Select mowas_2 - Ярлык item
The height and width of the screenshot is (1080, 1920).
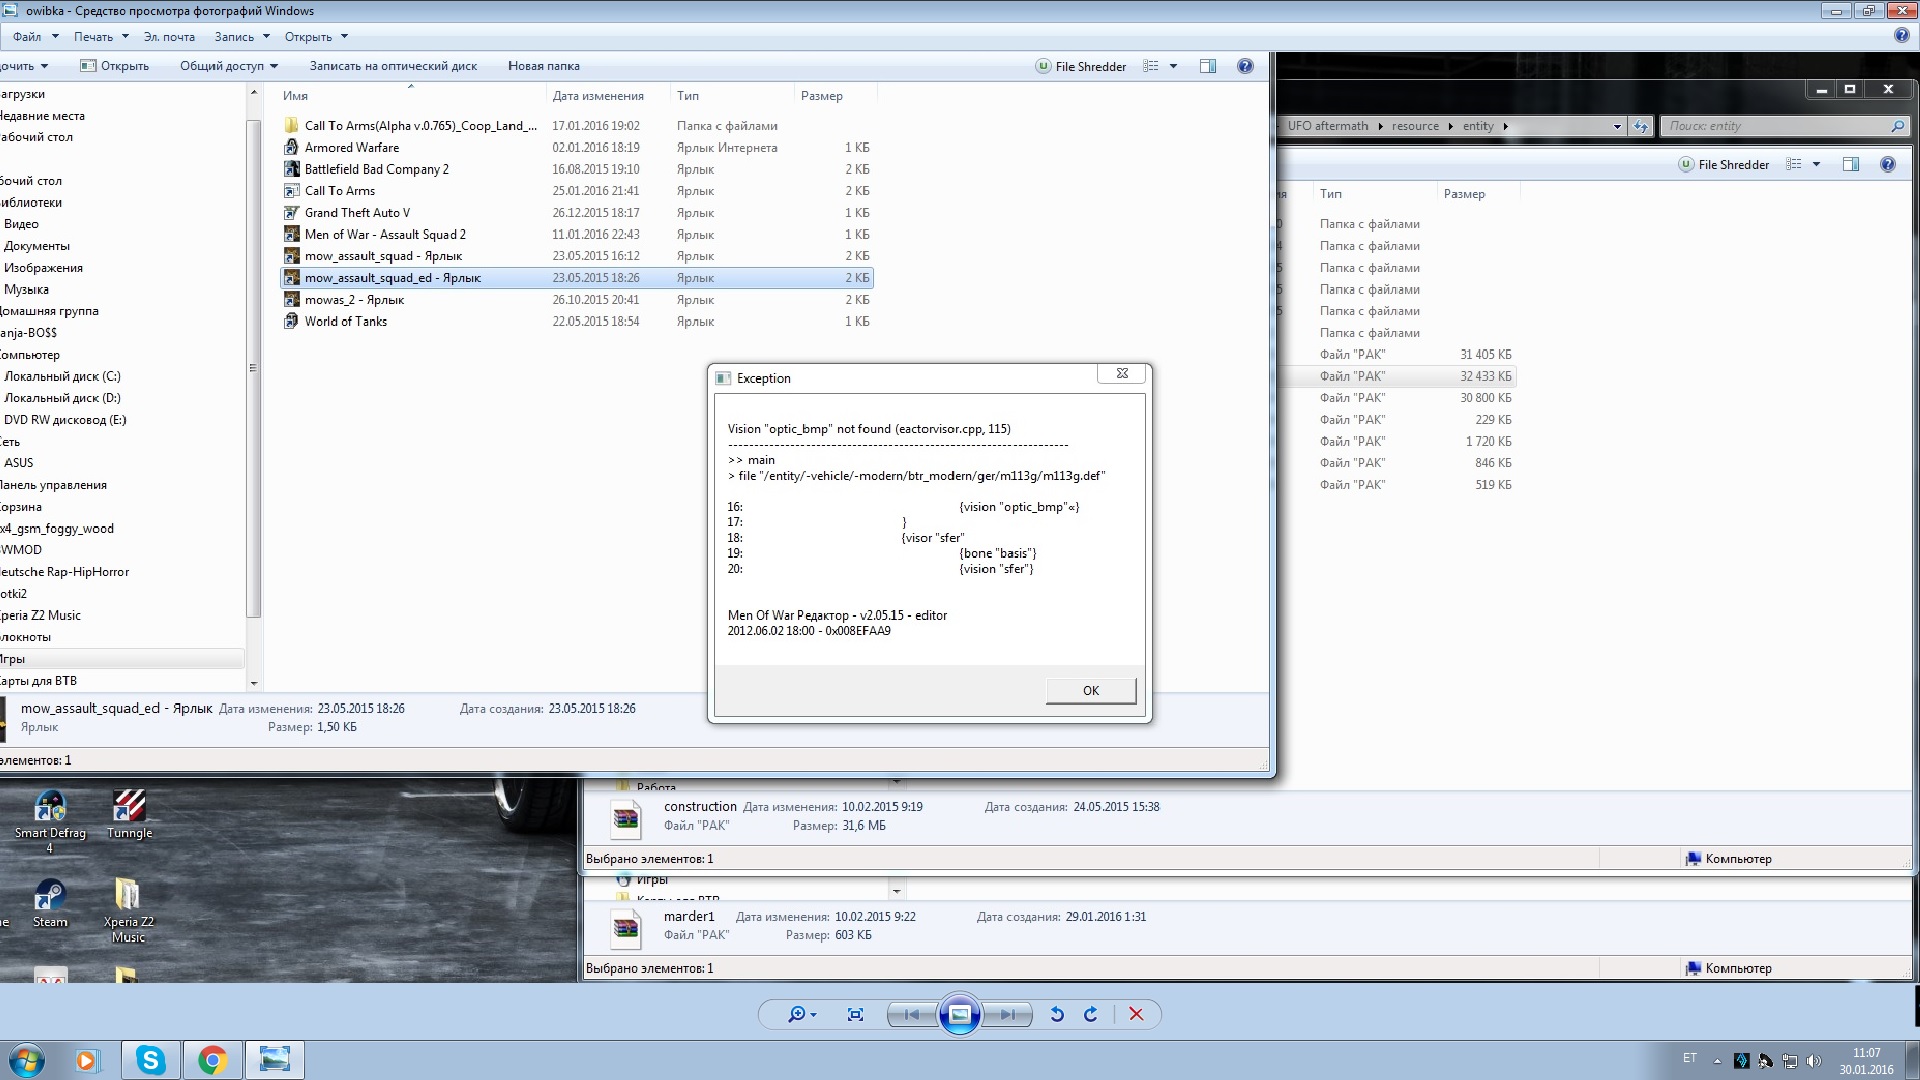(x=354, y=300)
